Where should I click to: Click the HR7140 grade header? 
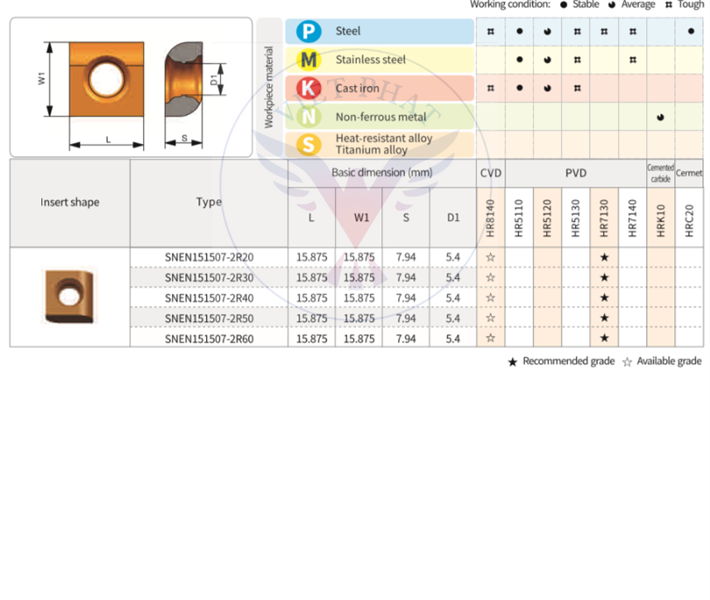click(x=633, y=218)
